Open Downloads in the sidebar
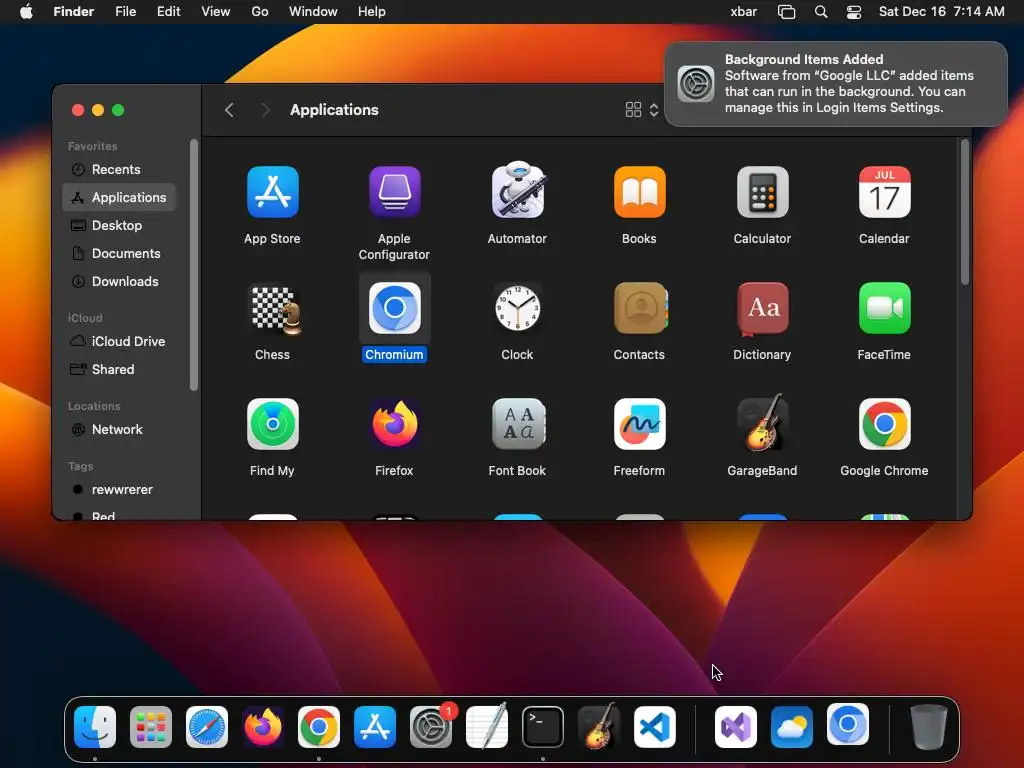 pyautogui.click(x=120, y=281)
